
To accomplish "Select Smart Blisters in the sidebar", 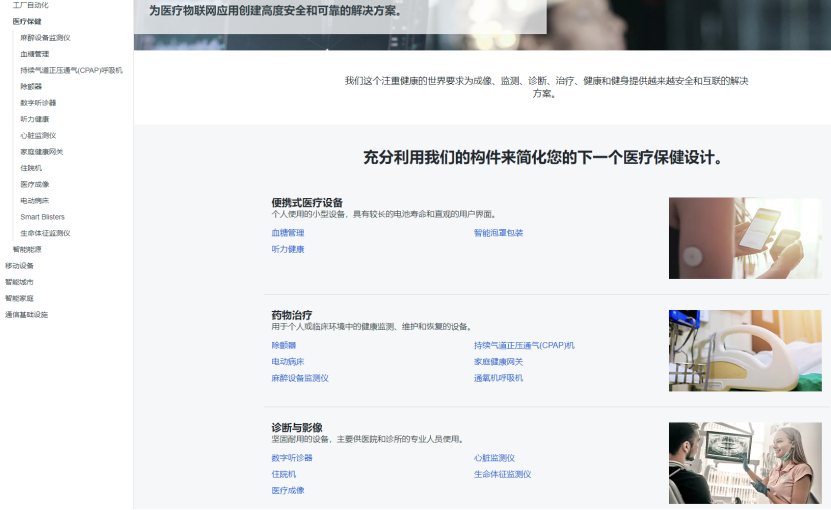I will point(42,217).
